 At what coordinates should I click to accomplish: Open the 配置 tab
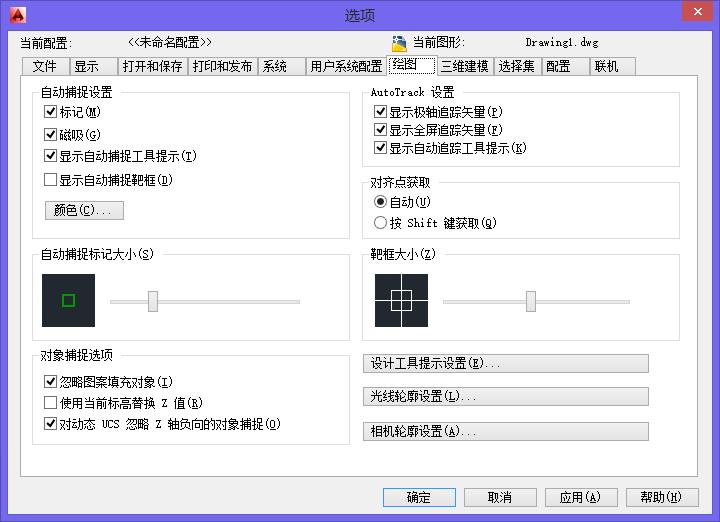coord(565,66)
